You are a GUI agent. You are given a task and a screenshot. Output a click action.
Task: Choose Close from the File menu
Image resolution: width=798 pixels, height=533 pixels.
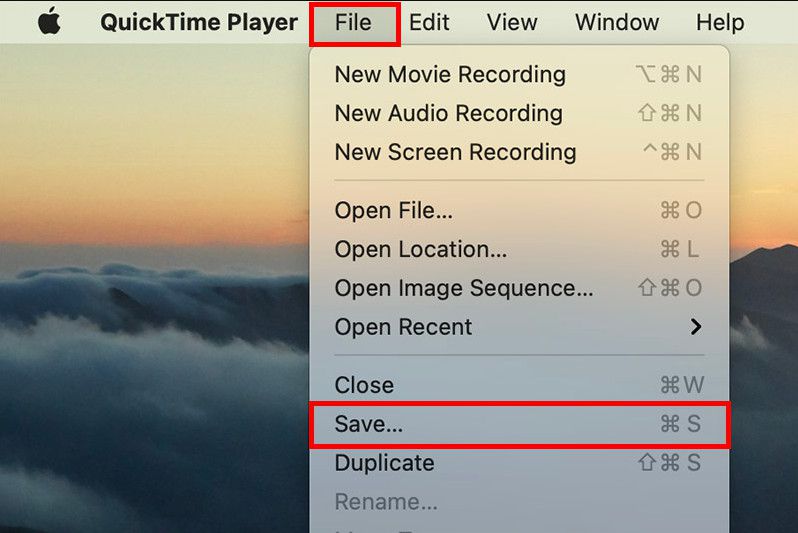(519, 385)
